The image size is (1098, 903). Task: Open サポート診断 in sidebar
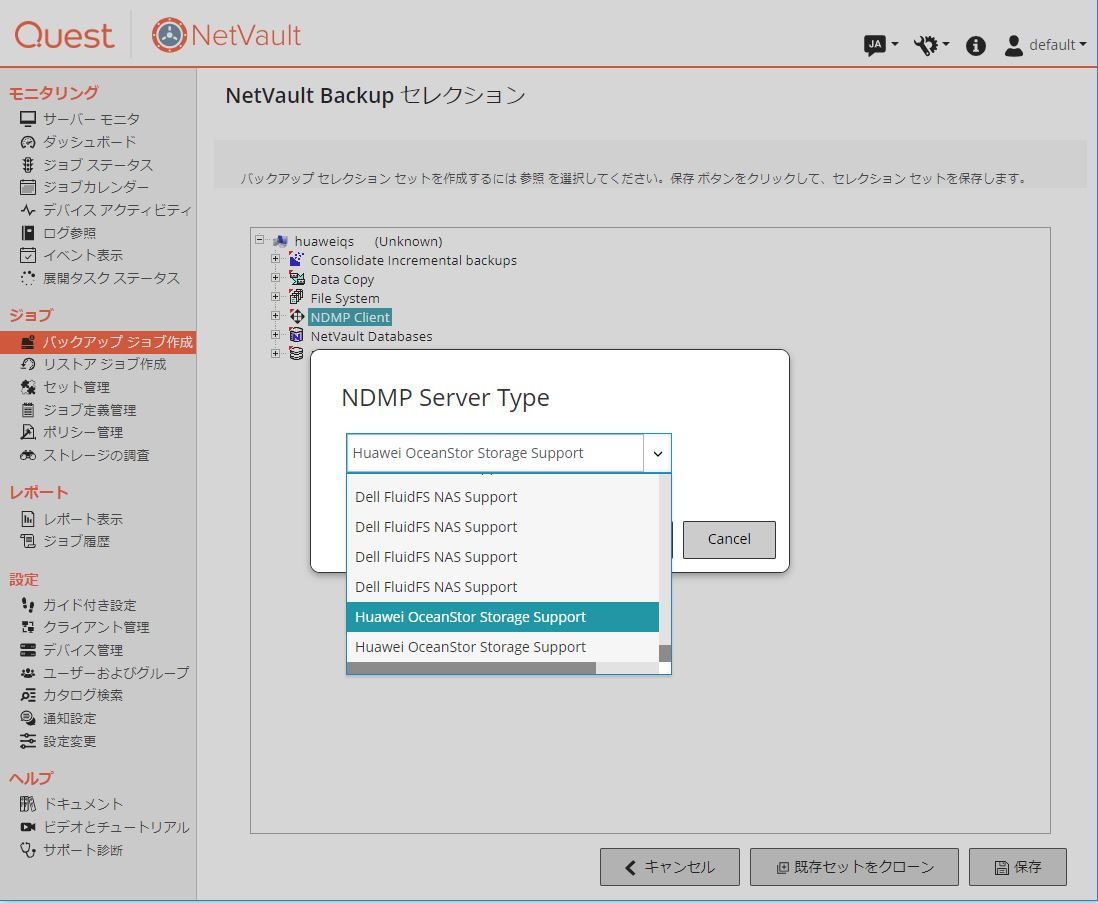83,850
